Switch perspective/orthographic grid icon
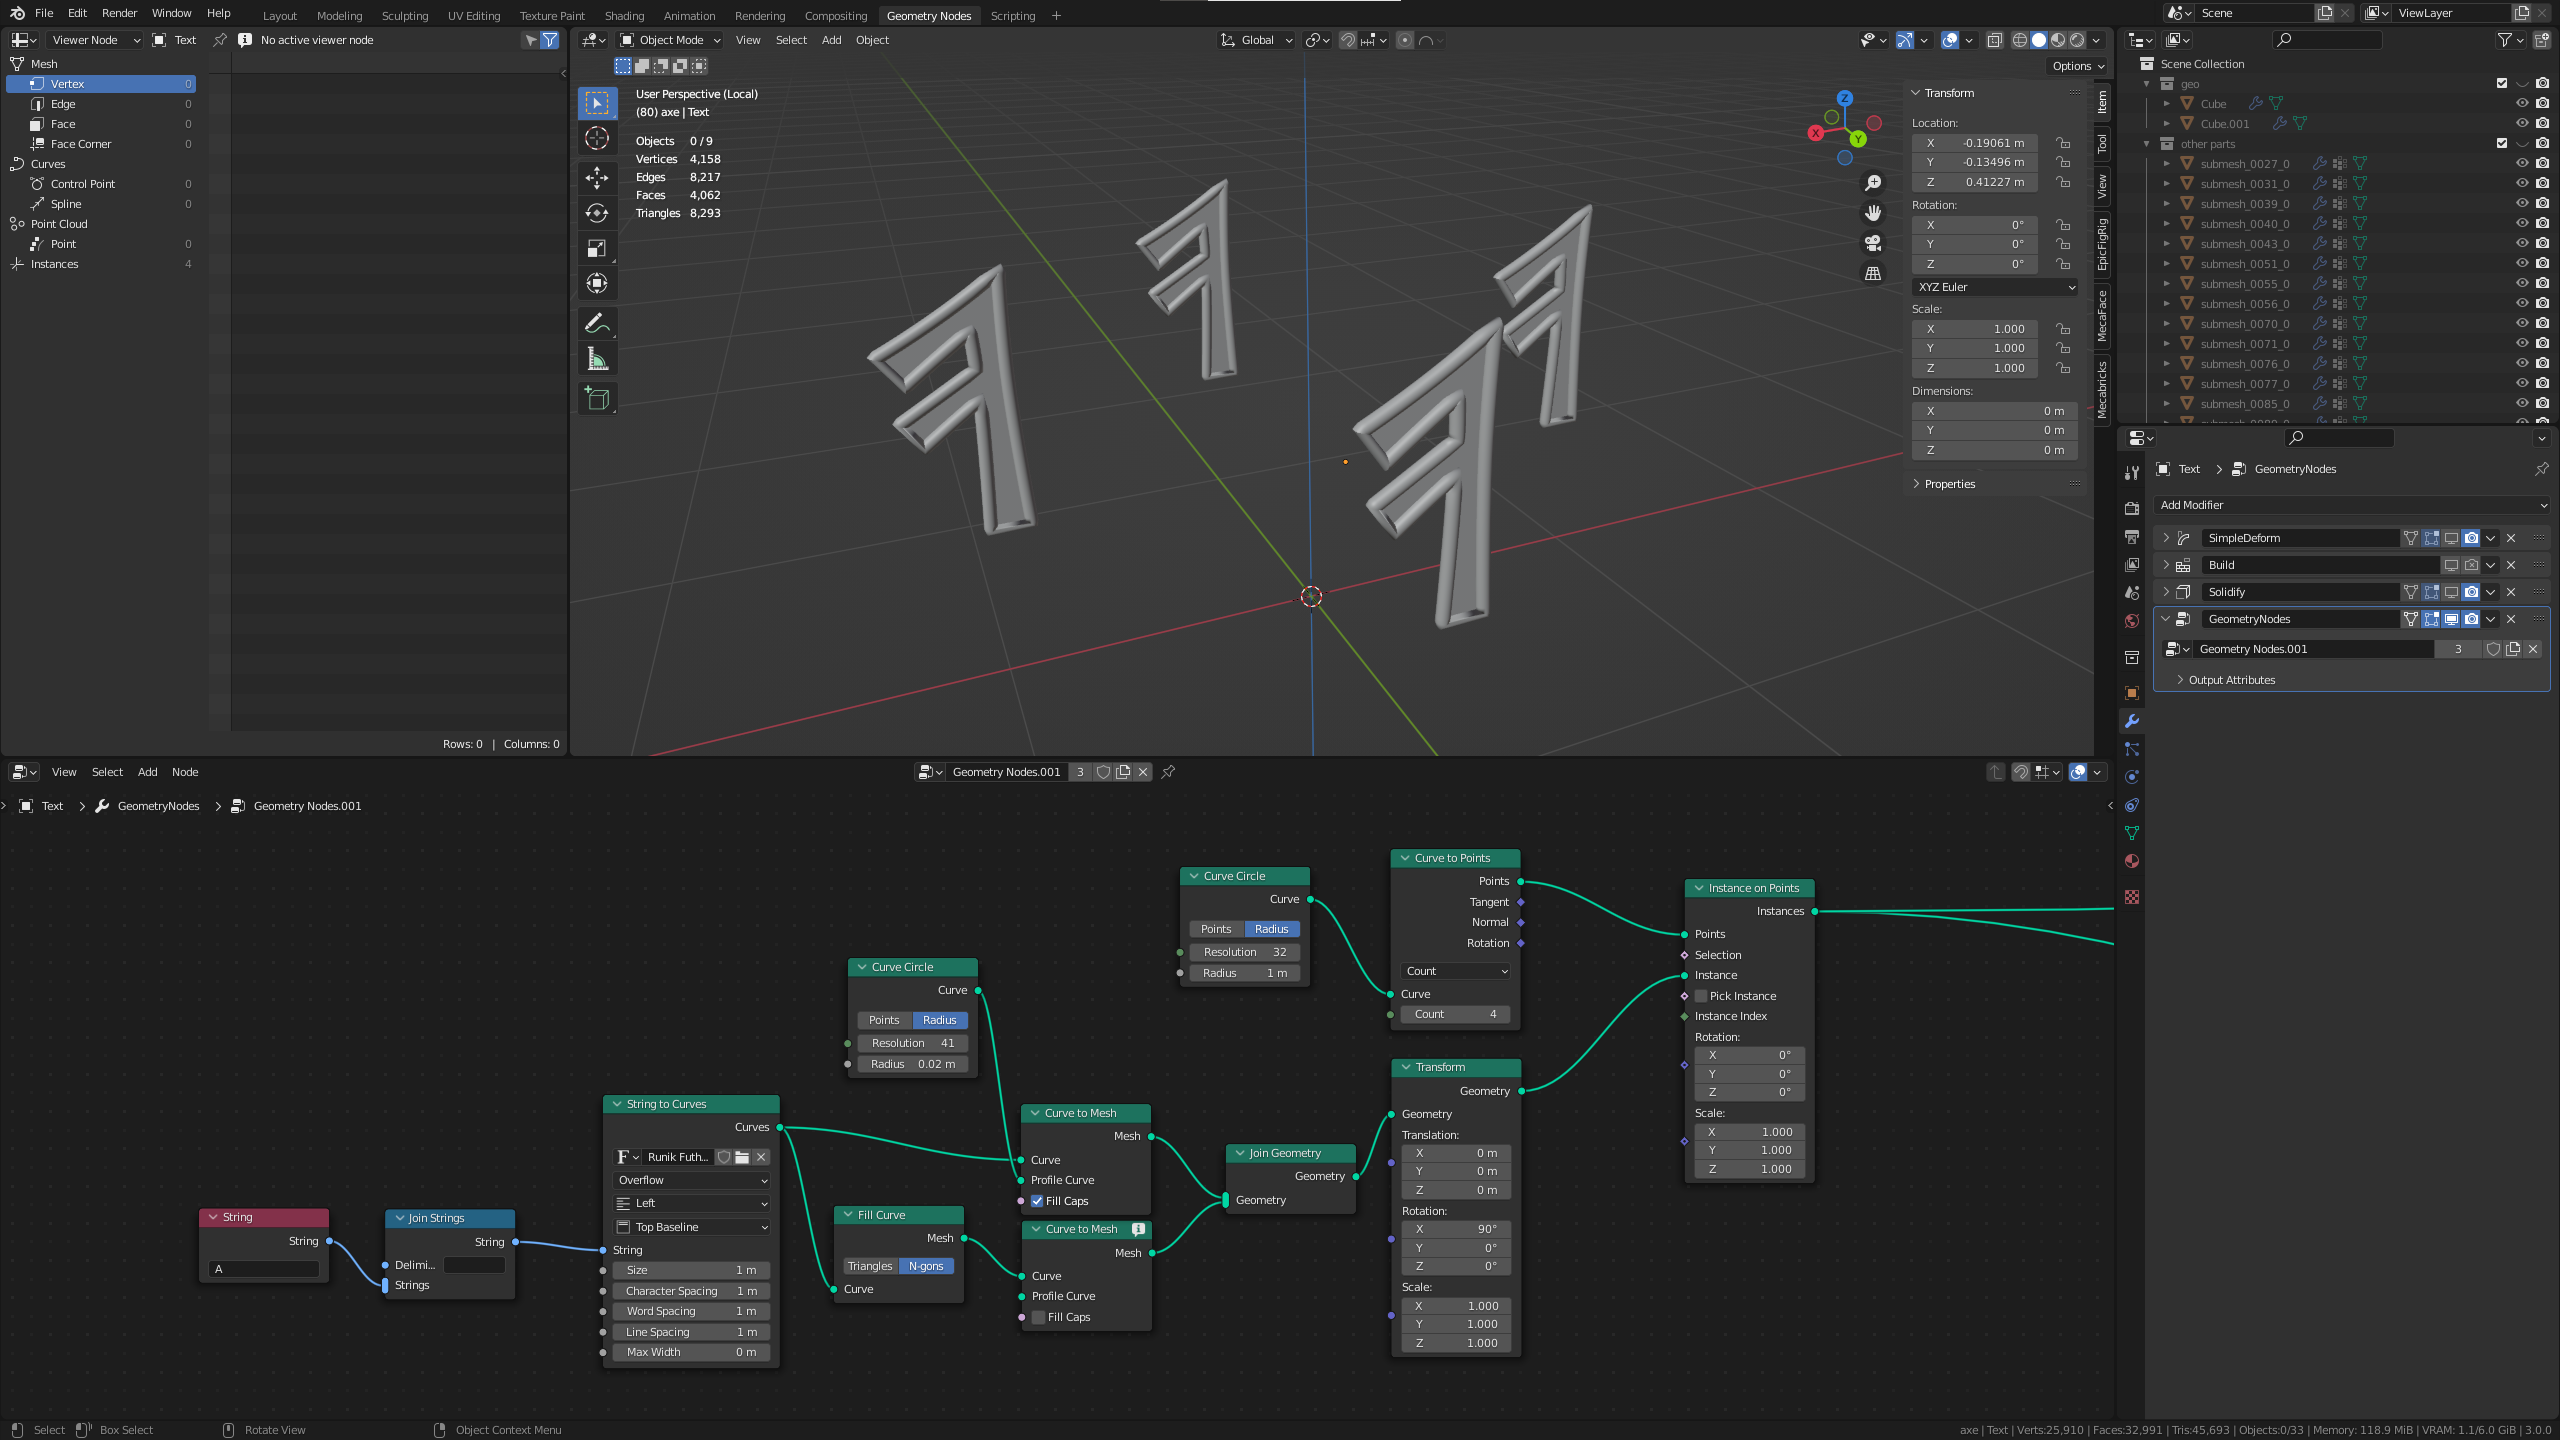 [1873, 273]
